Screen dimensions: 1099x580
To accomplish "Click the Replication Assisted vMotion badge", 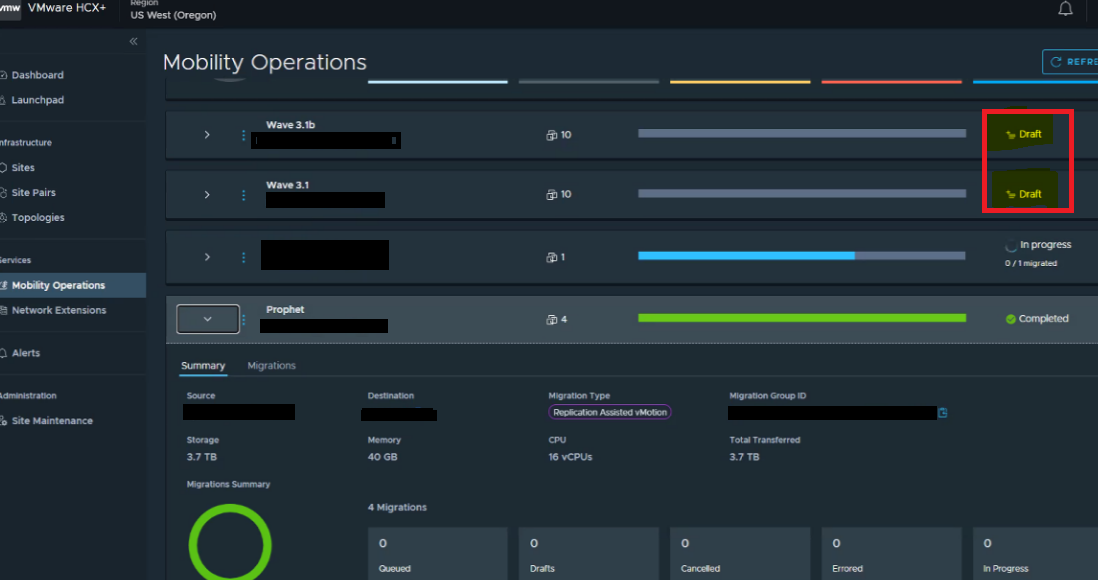I will (x=609, y=412).
